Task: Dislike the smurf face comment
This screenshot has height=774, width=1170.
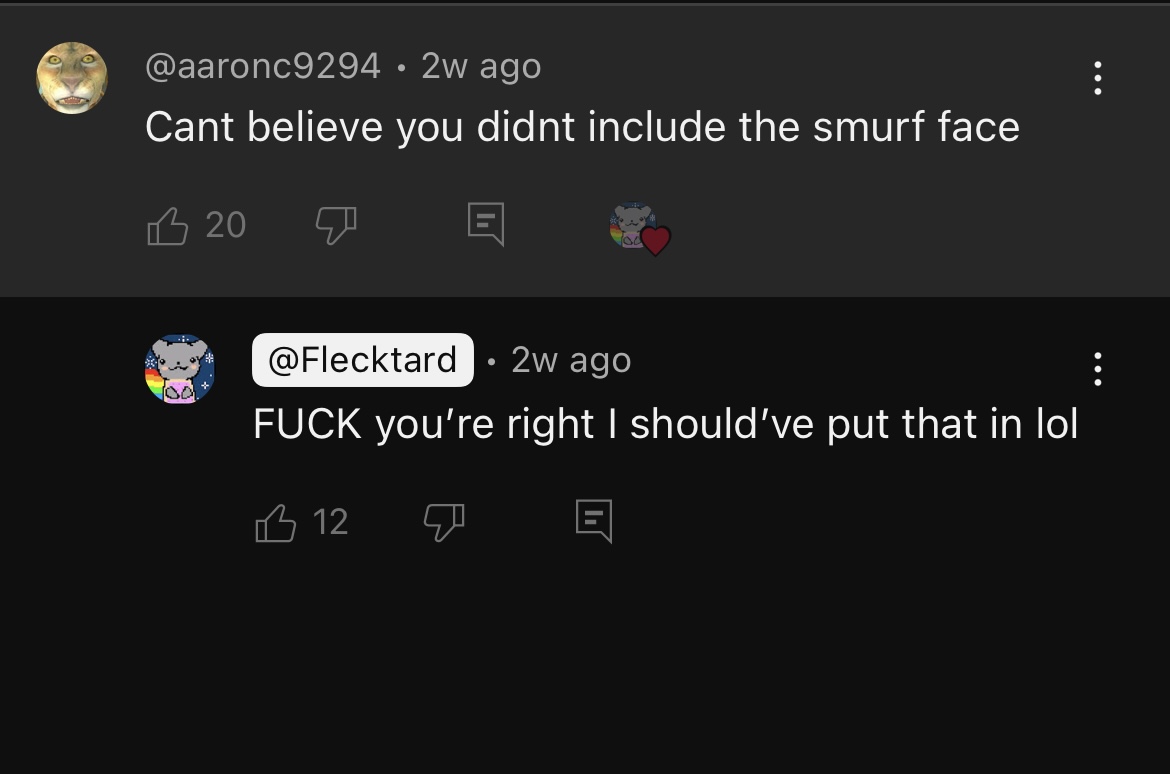Action: 336,225
